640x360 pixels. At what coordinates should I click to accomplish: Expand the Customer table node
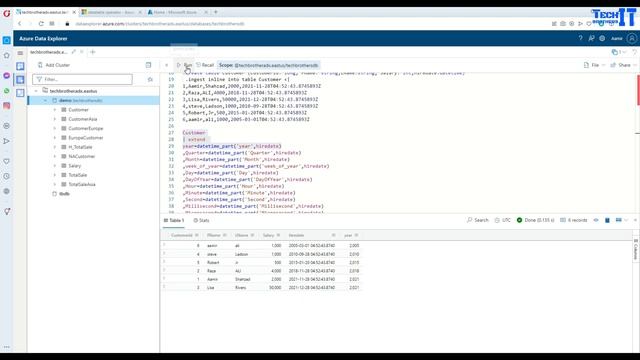click(55, 110)
